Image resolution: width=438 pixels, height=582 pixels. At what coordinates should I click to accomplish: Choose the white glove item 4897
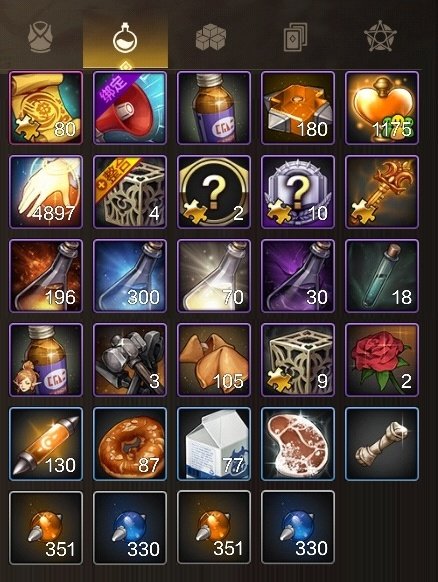point(46,192)
